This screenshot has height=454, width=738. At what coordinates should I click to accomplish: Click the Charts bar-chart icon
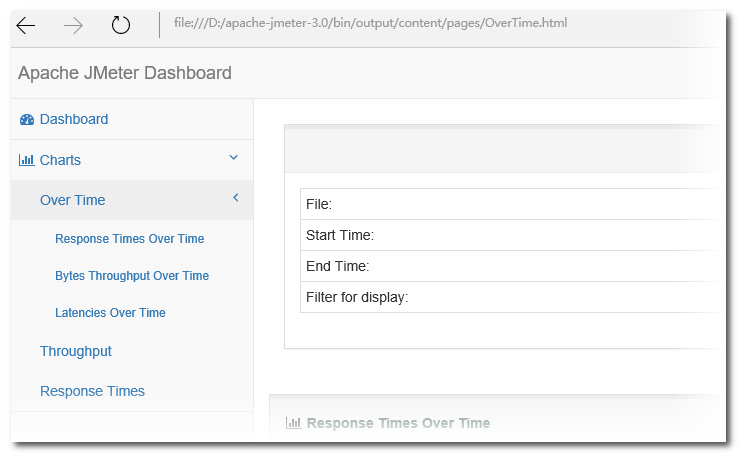click(26, 160)
